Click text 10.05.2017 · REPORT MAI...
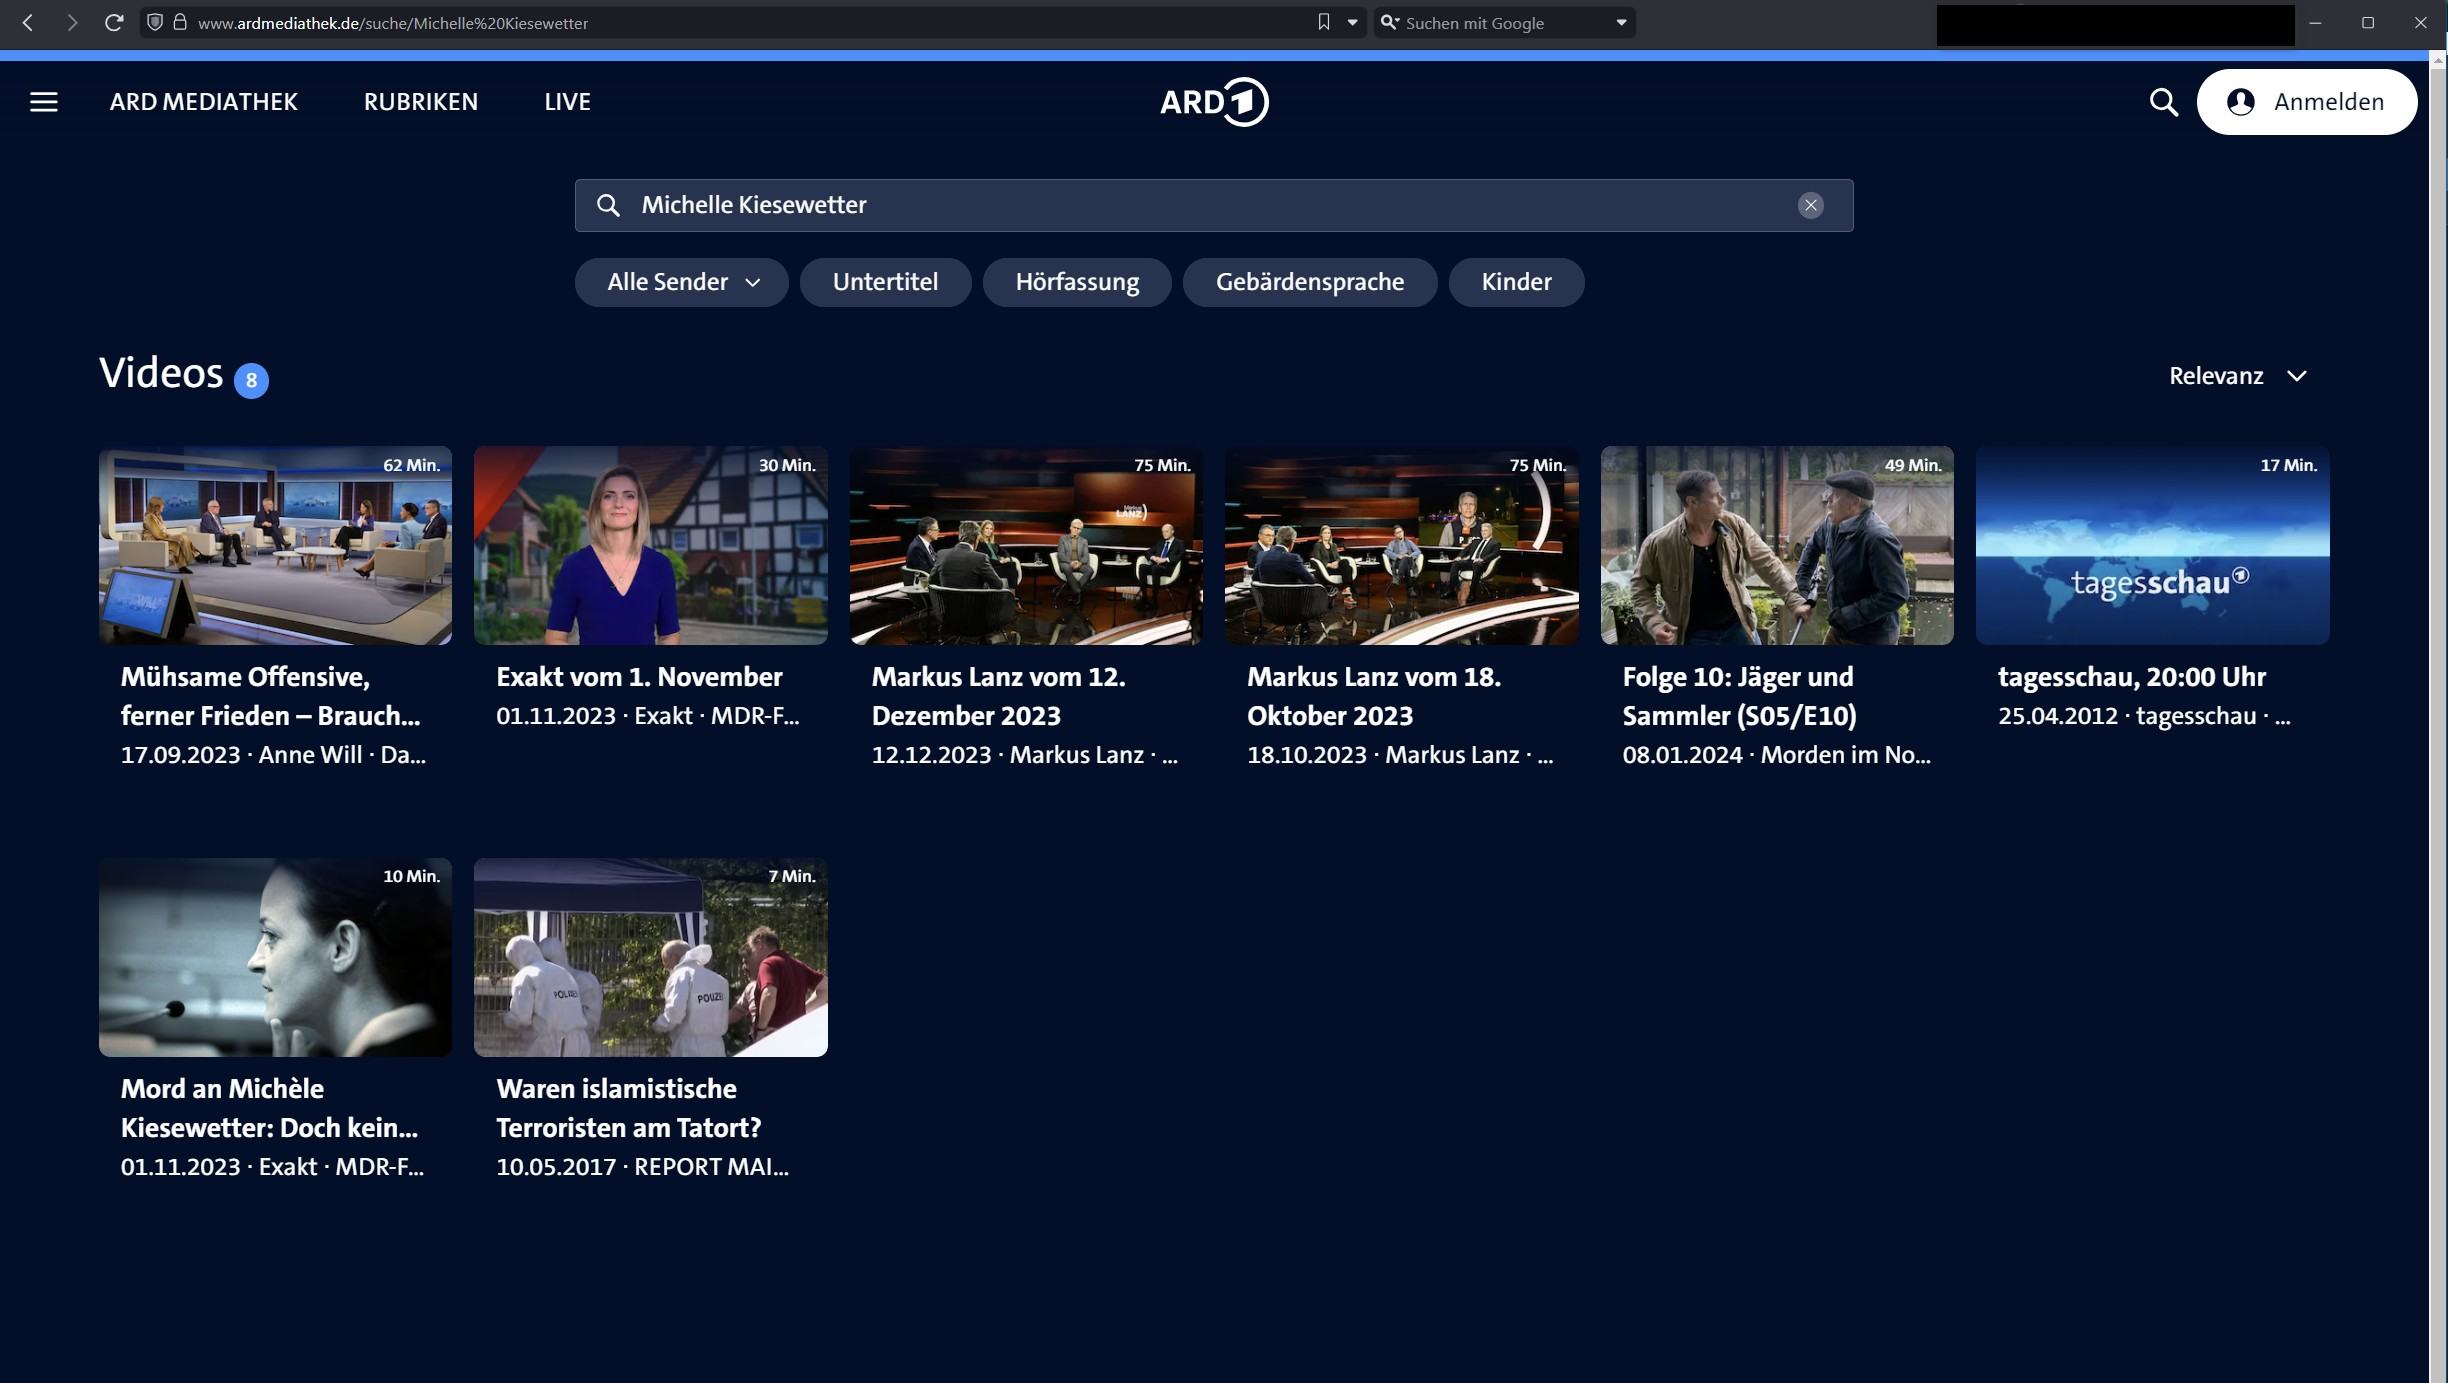The height and width of the screenshot is (1383, 2448). (x=642, y=1167)
